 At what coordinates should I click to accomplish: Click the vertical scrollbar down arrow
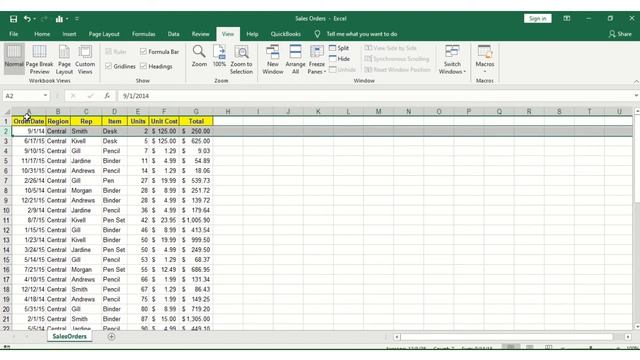tap(637, 327)
